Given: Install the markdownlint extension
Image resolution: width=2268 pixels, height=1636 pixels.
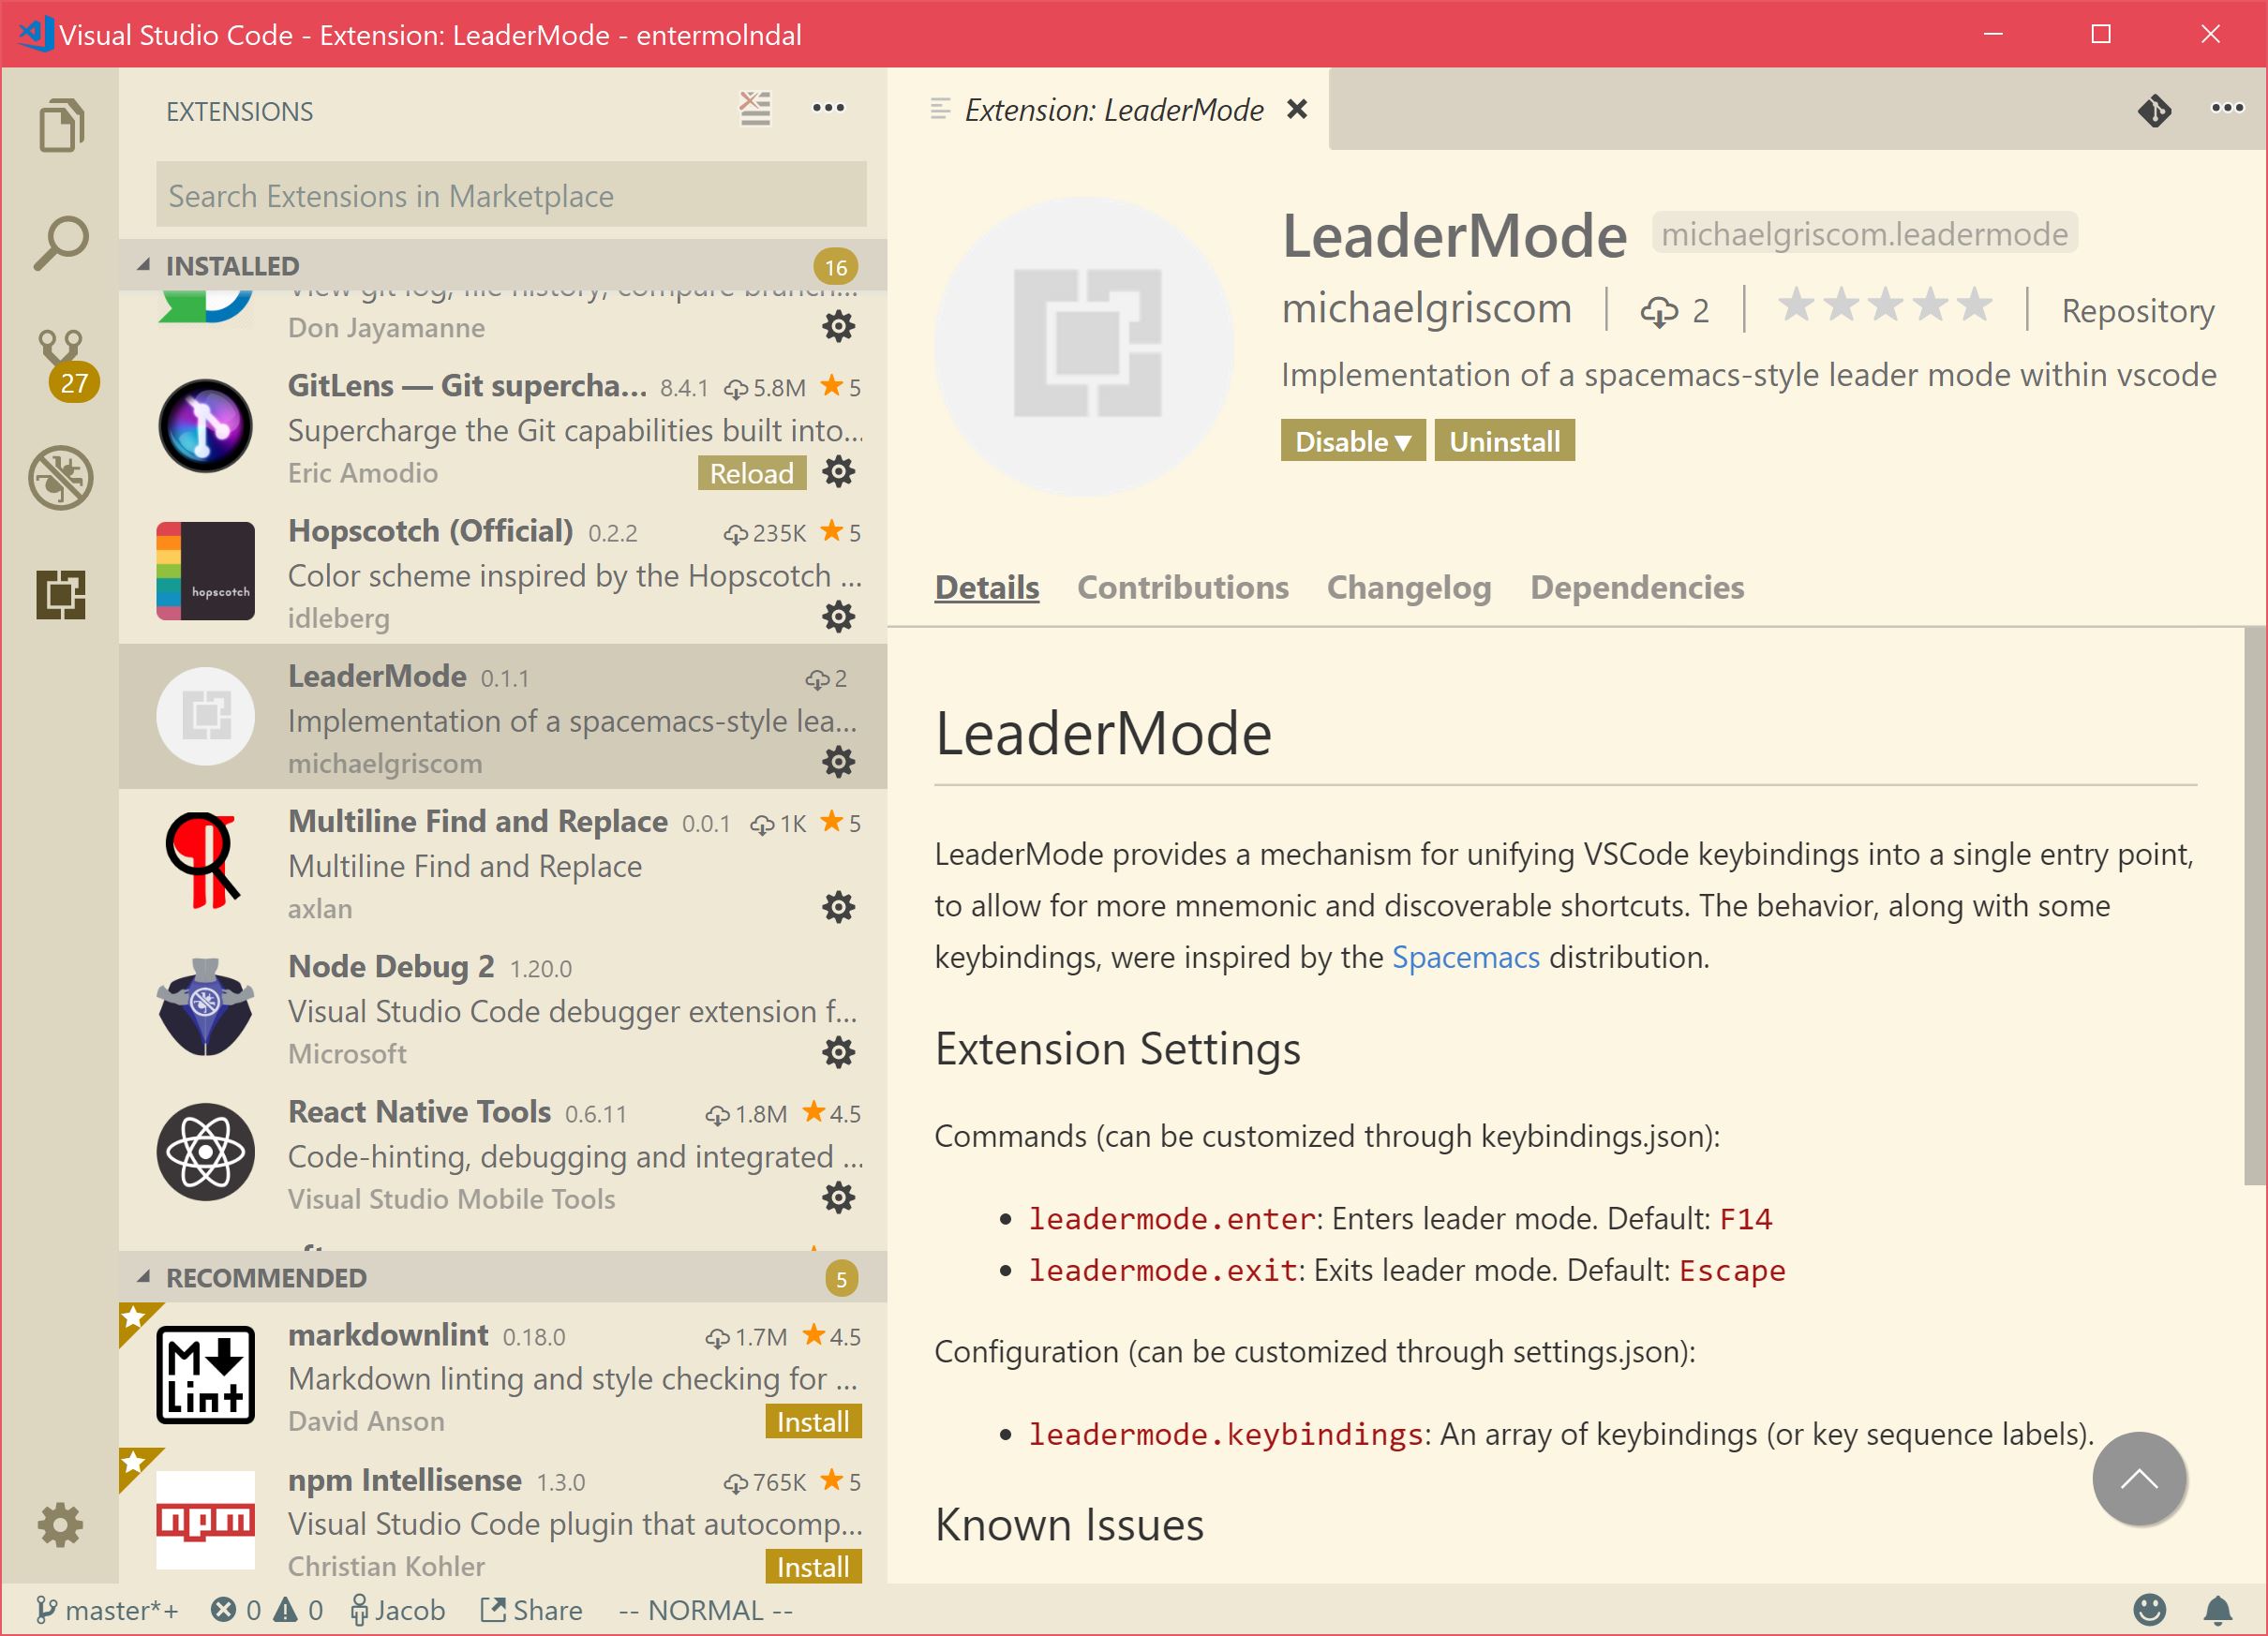Looking at the screenshot, I should (813, 1421).
